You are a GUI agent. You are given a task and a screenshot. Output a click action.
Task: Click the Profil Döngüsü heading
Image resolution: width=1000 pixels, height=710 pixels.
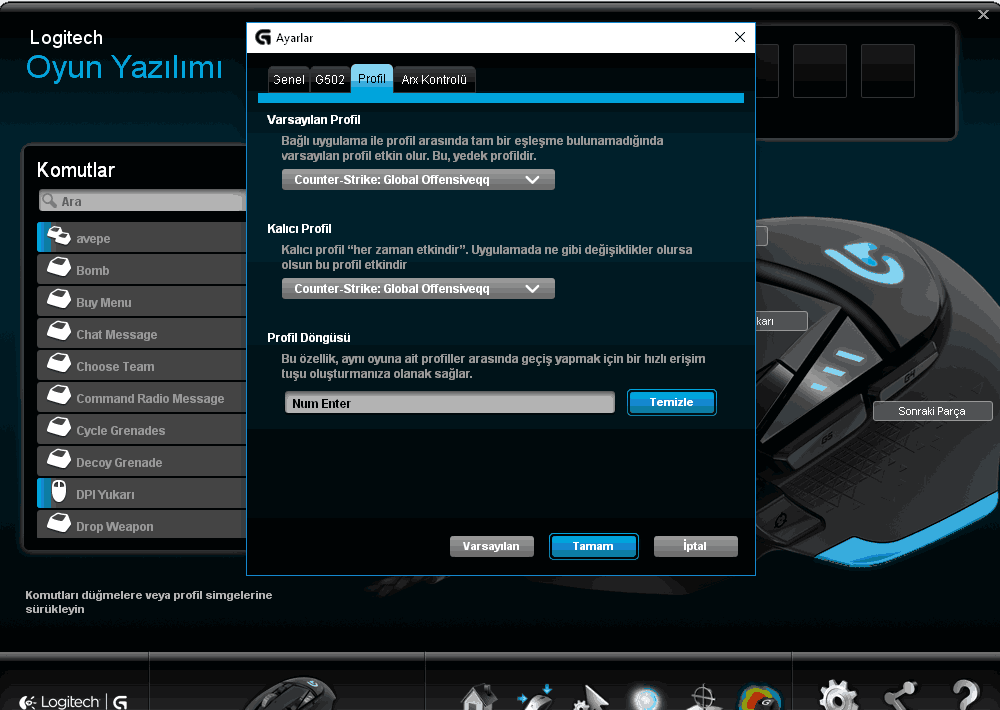[309, 337]
